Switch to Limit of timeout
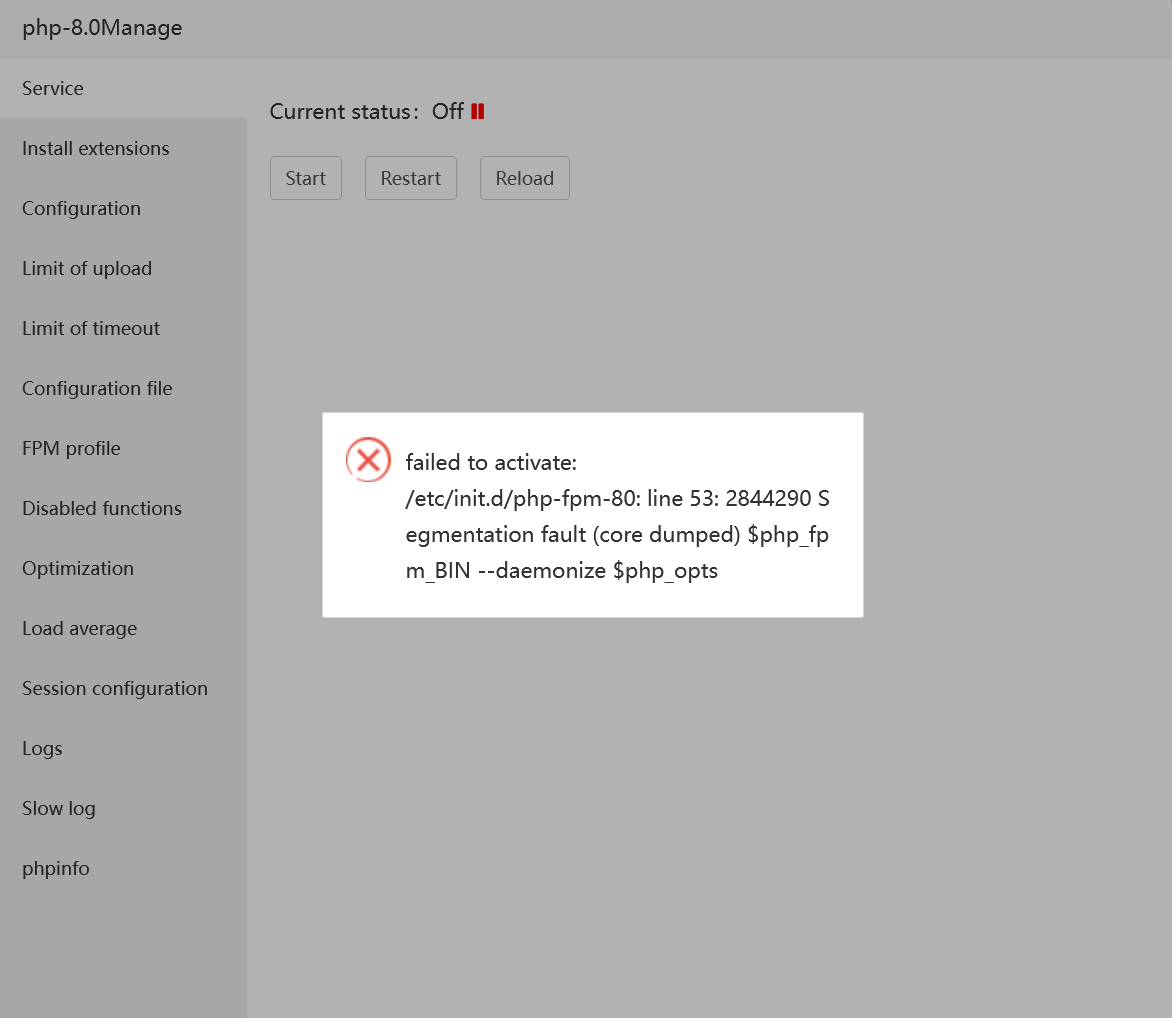 (91, 328)
